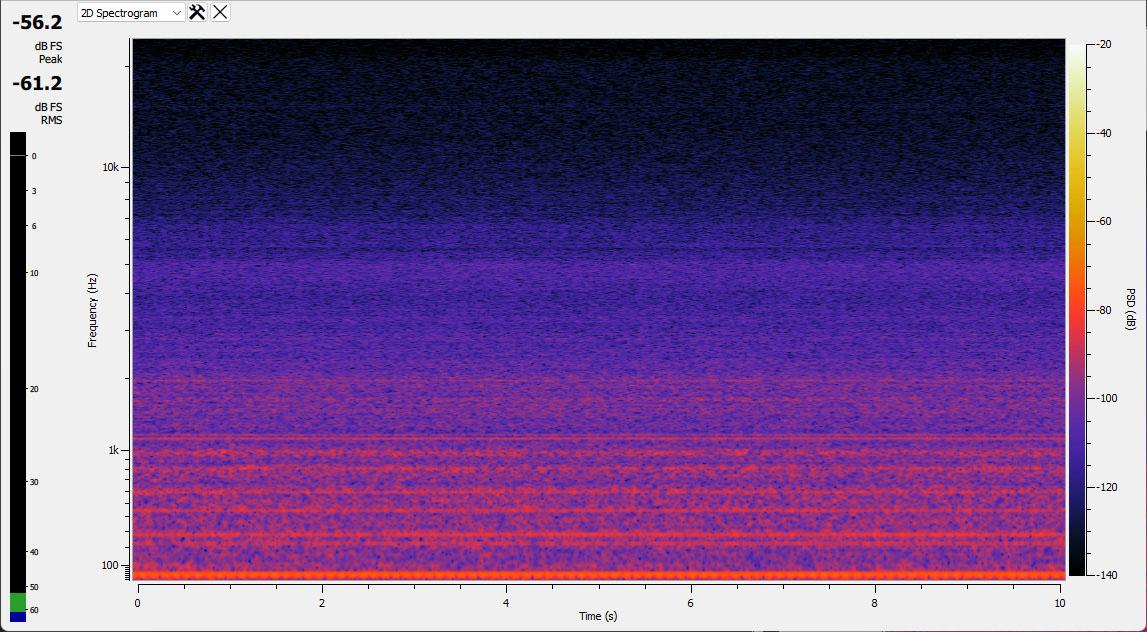Click the 1k frequency axis label
The image size is (1147, 632).
(x=113, y=451)
